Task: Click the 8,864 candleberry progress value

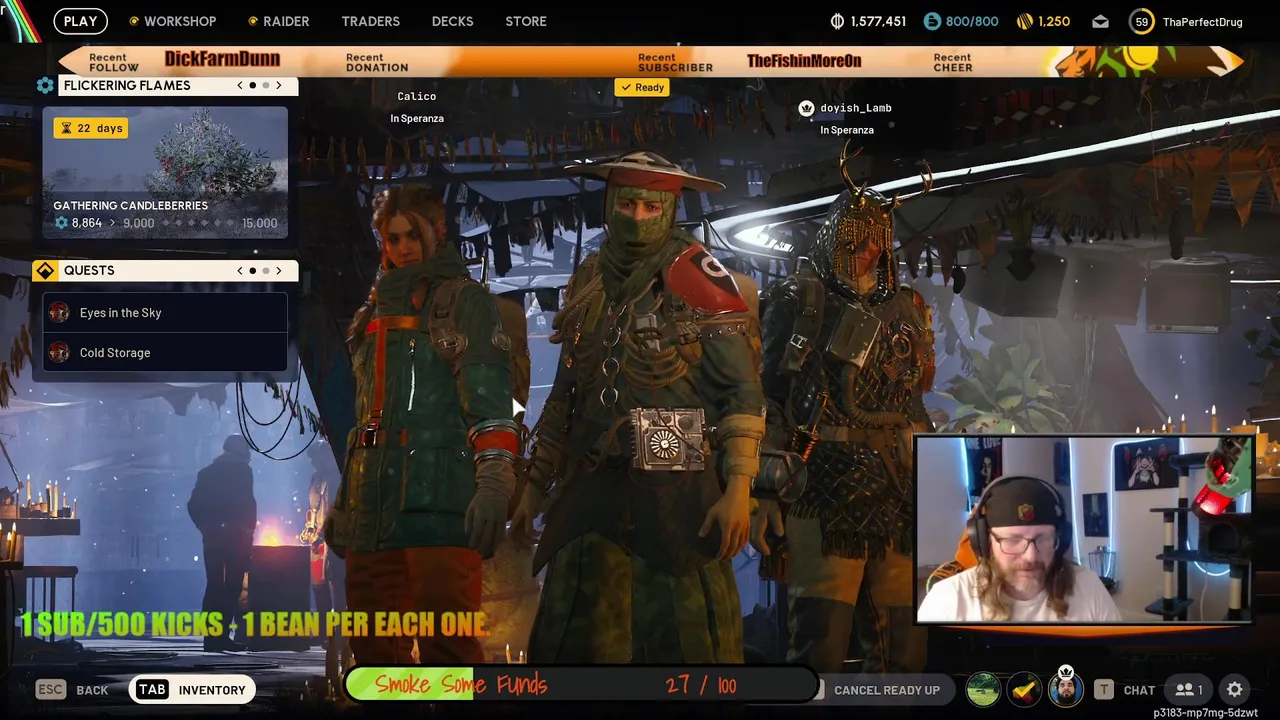Action: pos(86,223)
